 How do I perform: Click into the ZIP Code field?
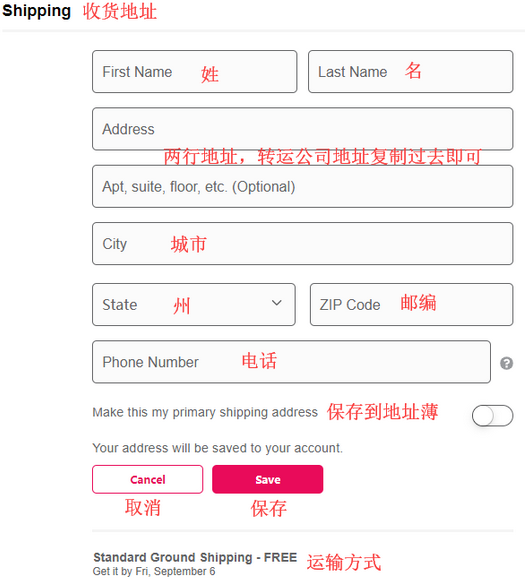[x=412, y=305]
